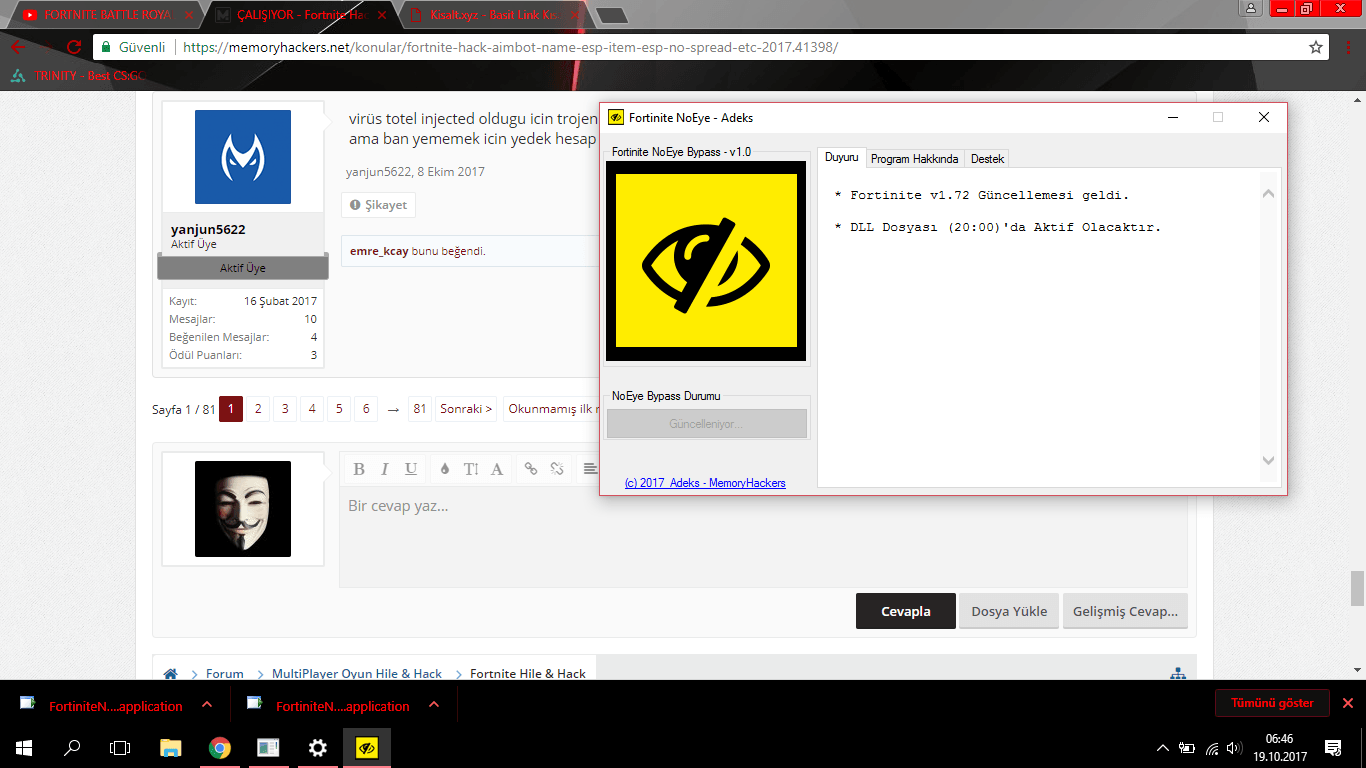1366x768 pixels.
Task: Close the downloads bar
Action: tap(1348, 703)
